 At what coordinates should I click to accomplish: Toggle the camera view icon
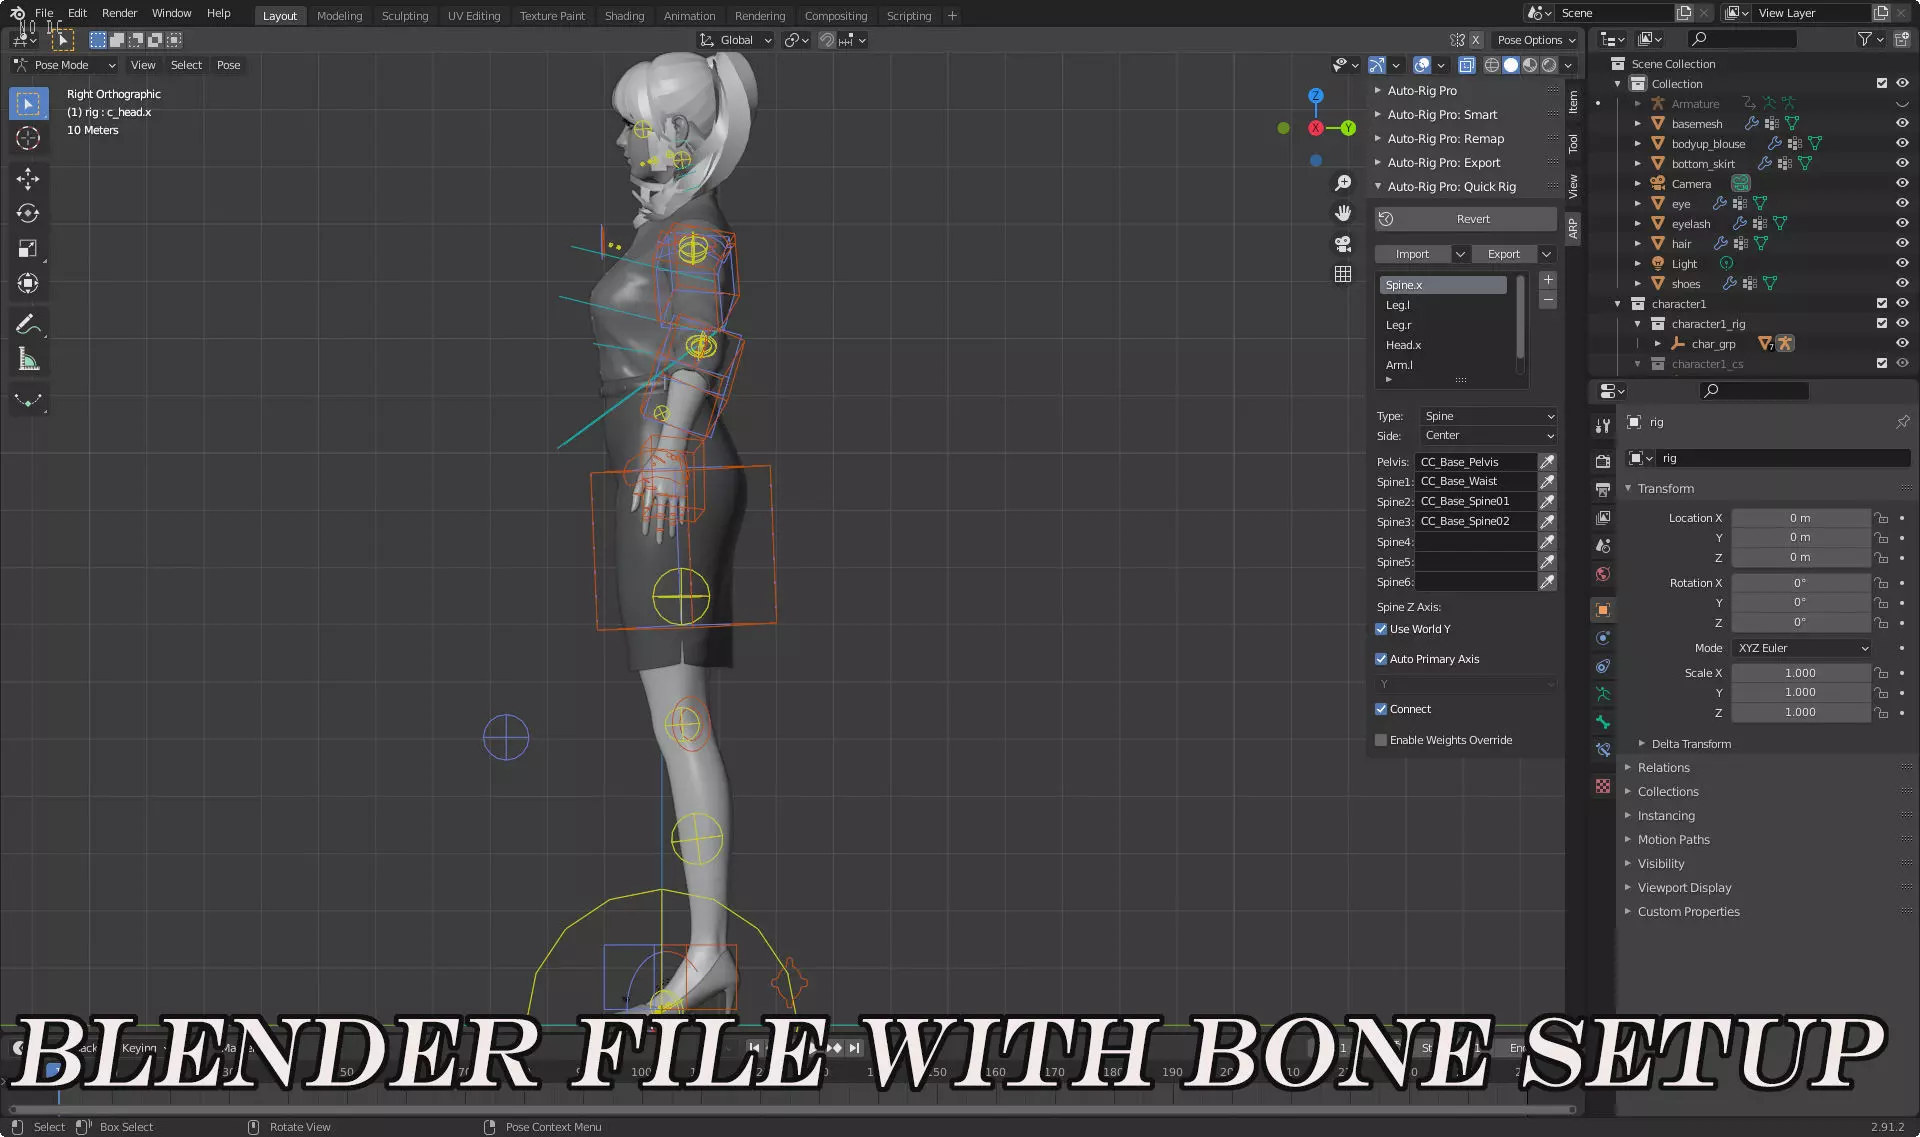tap(1343, 243)
